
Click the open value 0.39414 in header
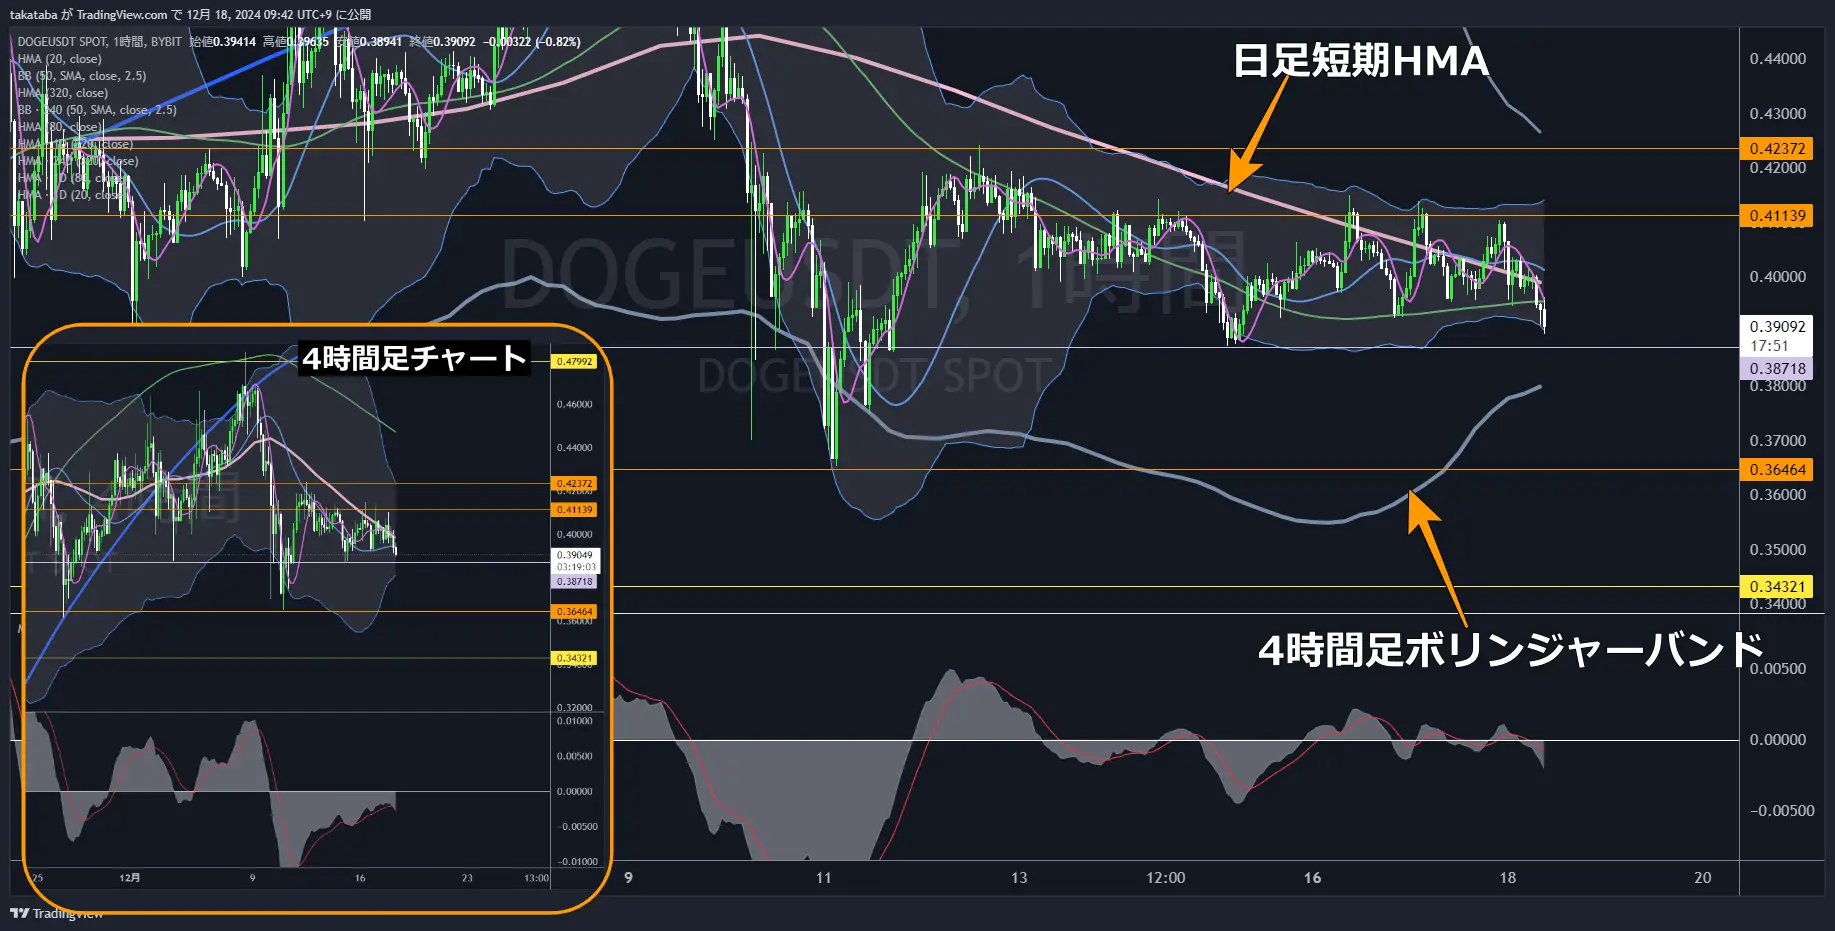235,42
